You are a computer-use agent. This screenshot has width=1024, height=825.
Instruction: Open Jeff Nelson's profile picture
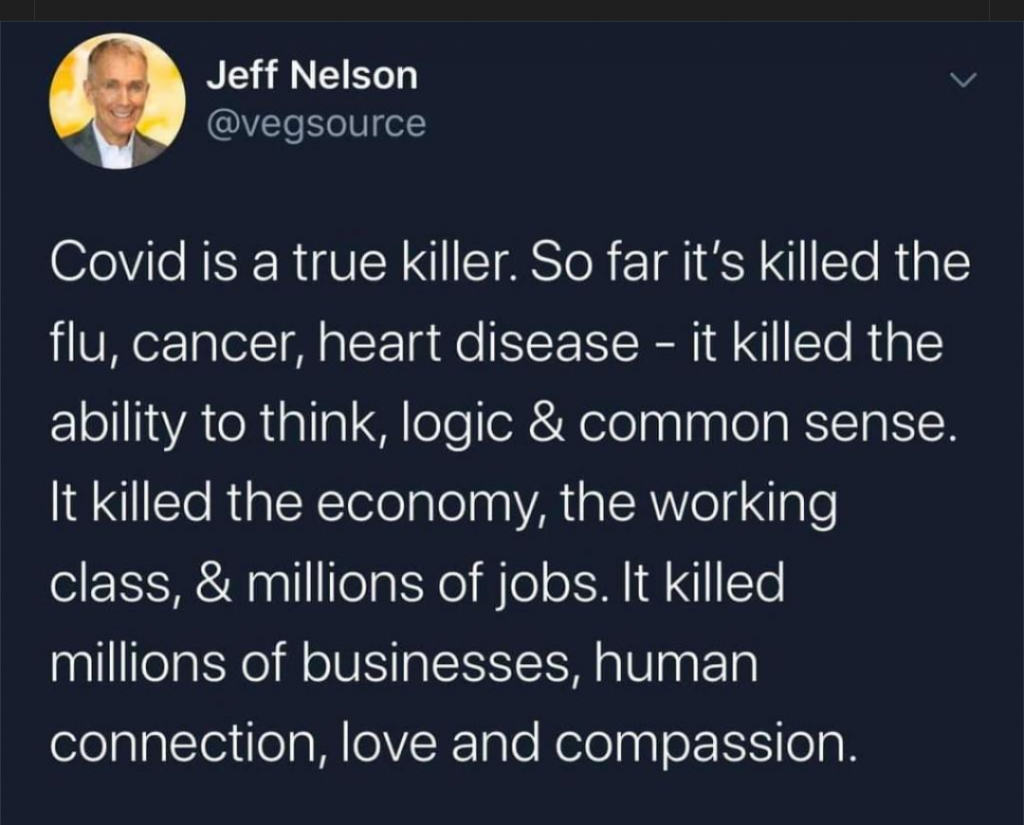(x=117, y=101)
